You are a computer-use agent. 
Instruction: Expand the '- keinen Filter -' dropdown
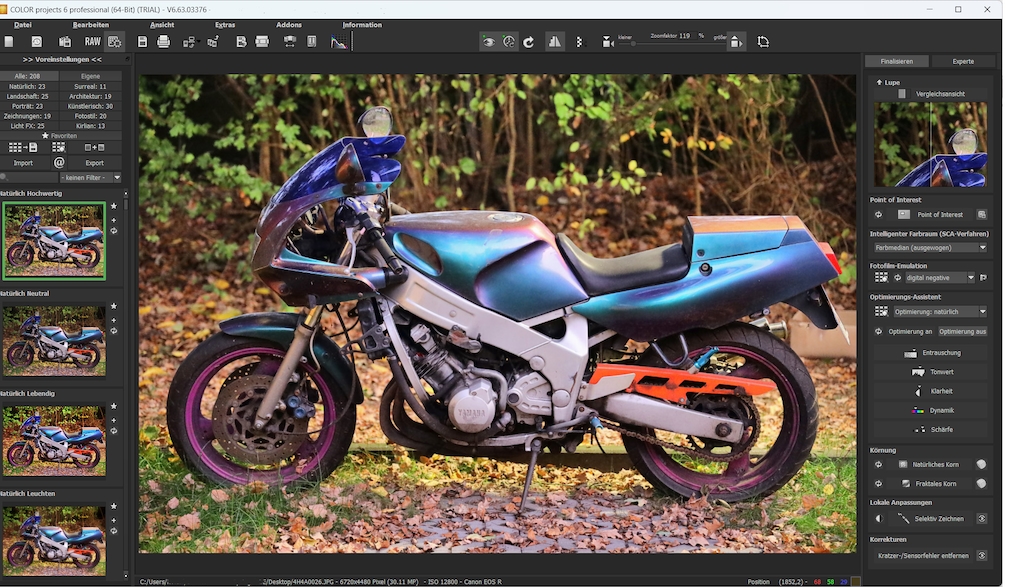(x=92, y=177)
